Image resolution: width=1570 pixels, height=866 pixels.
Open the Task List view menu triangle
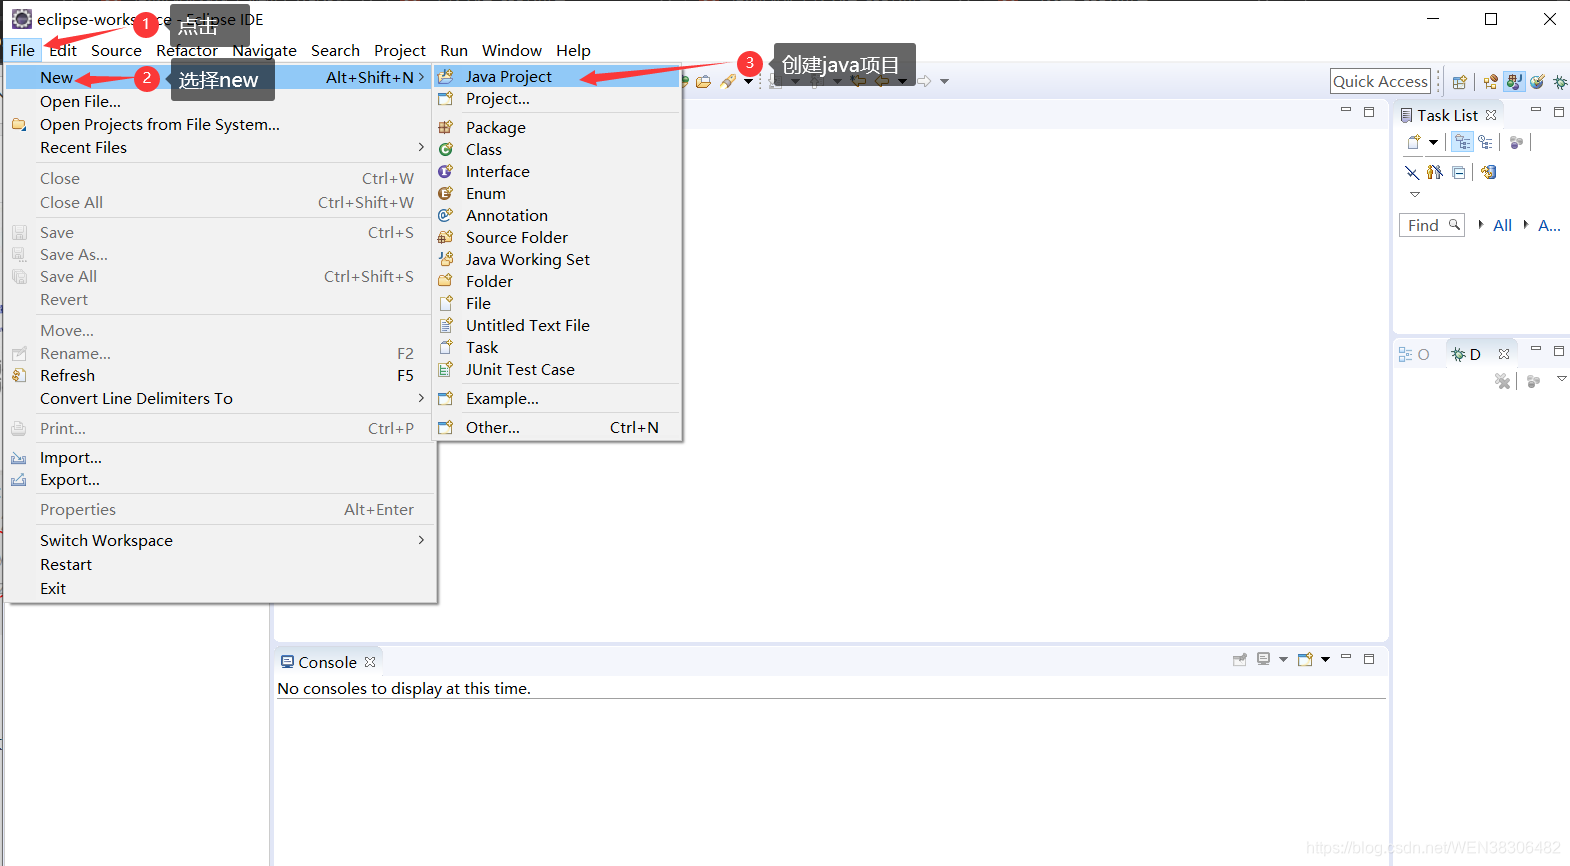tap(1415, 194)
